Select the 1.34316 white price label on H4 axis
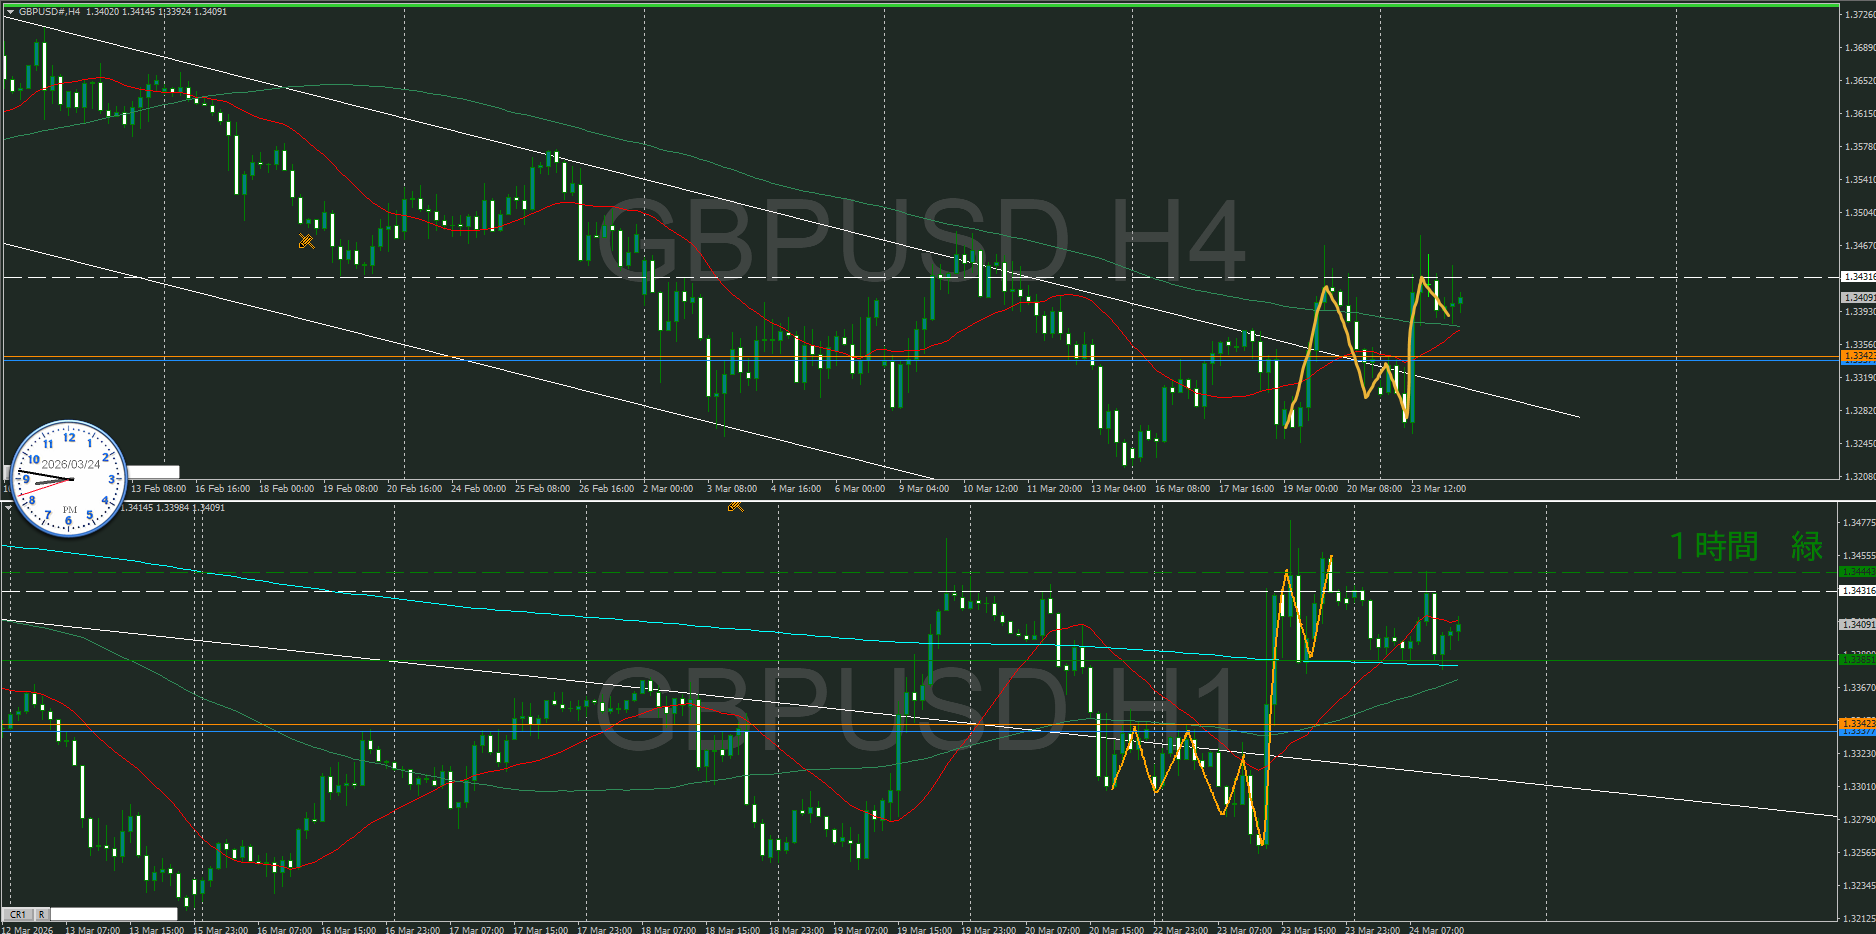The image size is (1876, 934). pyautogui.click(x=1858, y=276)
